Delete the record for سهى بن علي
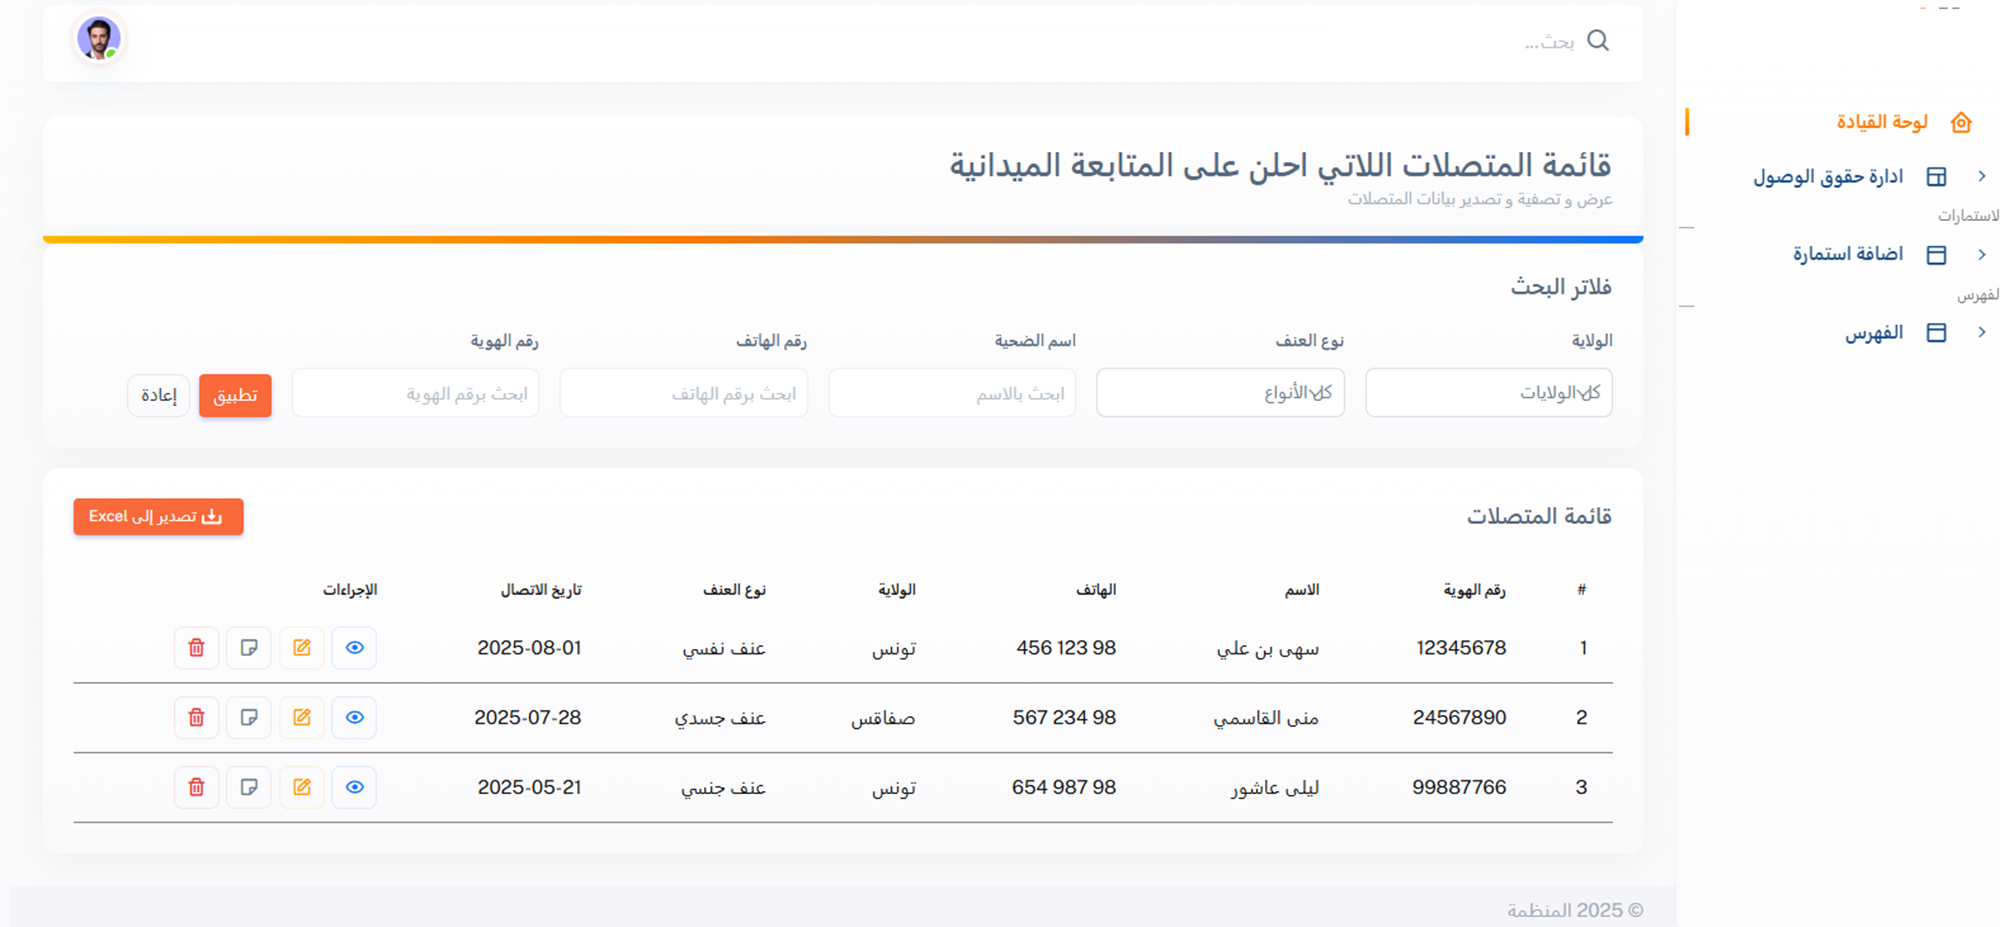The image size is (2000, 927). [x=196, y=648]
